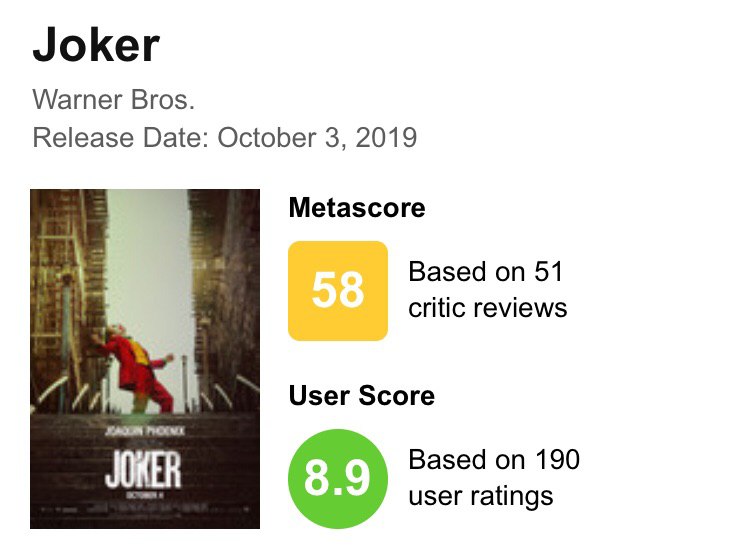Open the user ratings link

point(481,495)
